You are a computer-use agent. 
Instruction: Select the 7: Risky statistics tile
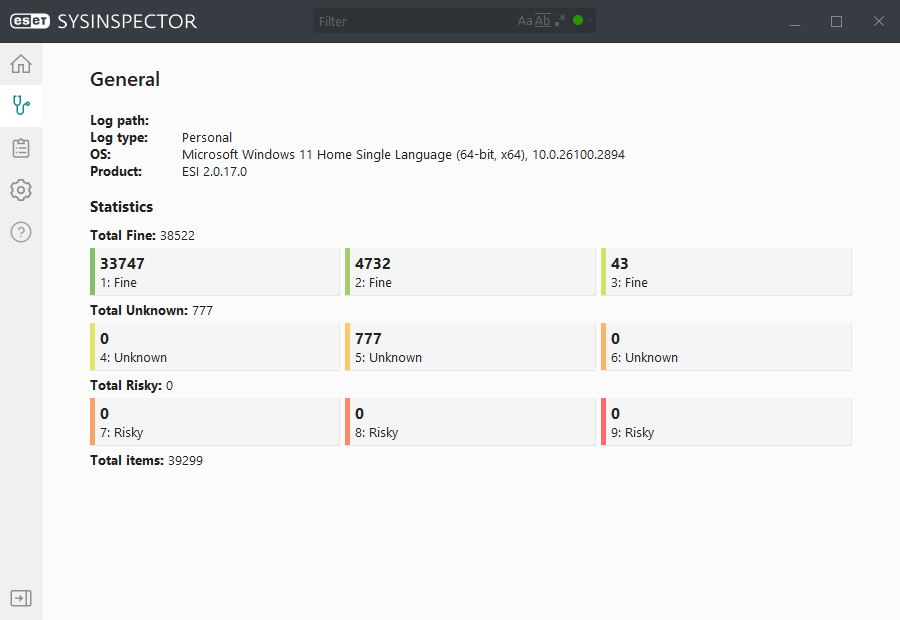point(215,422)
